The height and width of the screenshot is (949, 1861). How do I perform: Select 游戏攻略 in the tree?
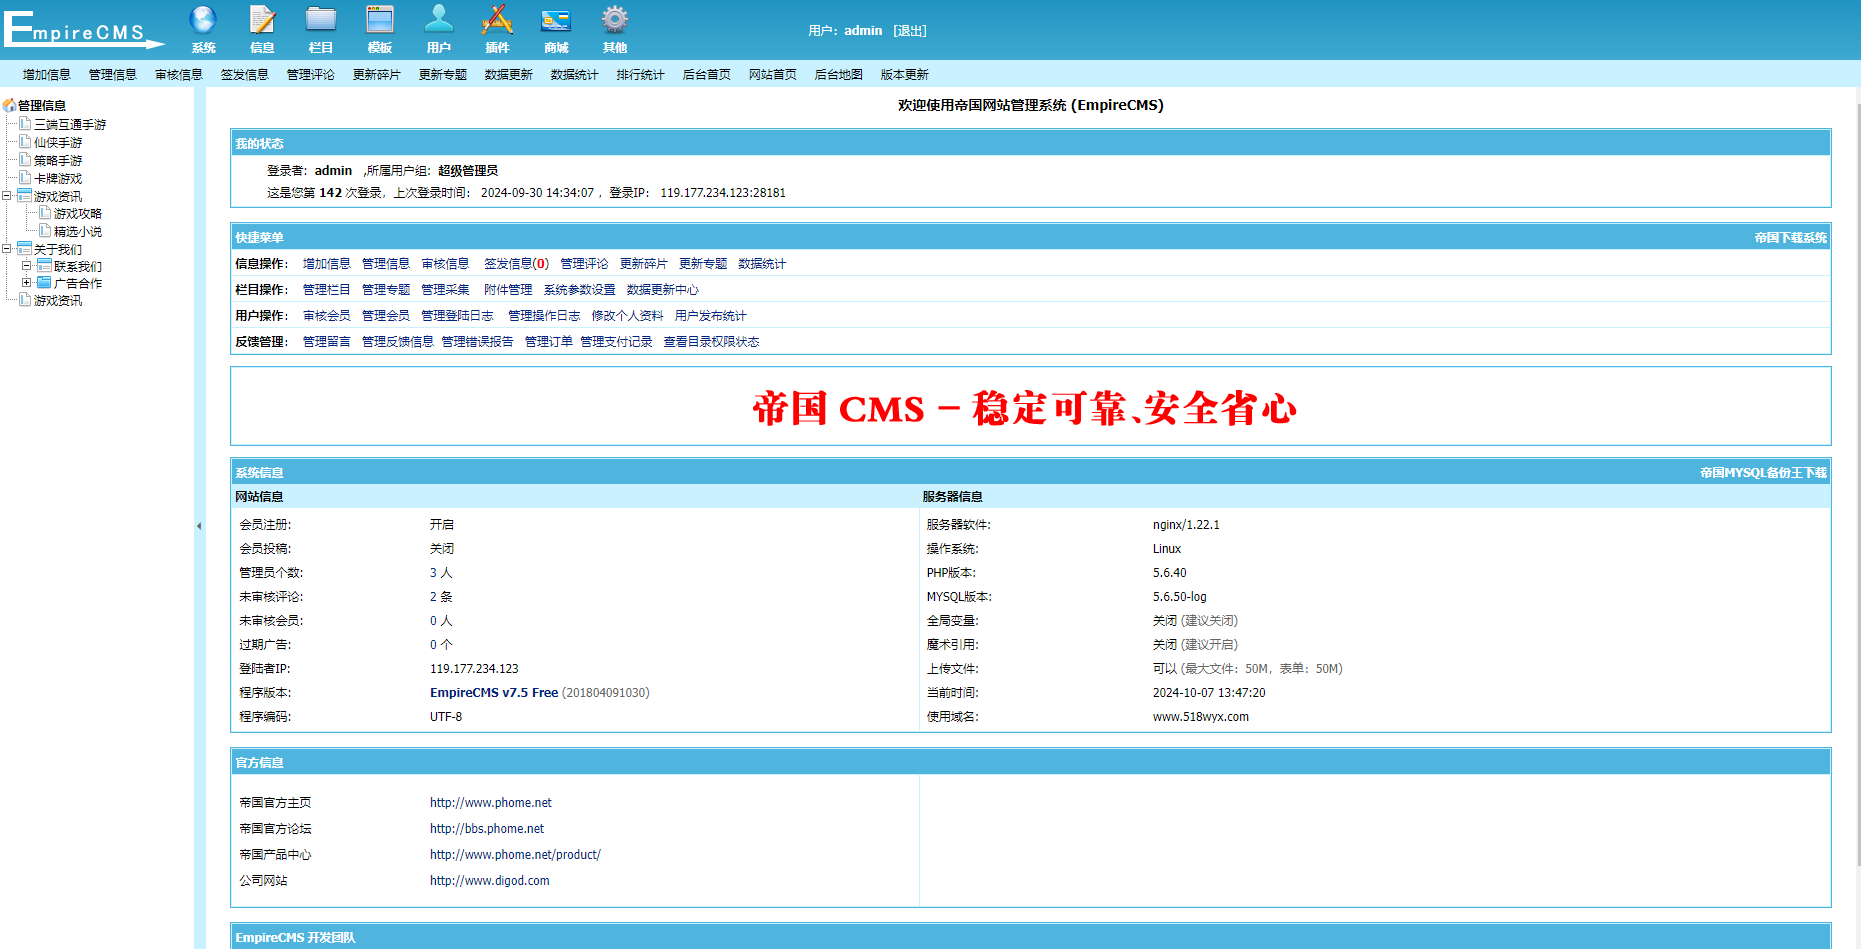78,214
